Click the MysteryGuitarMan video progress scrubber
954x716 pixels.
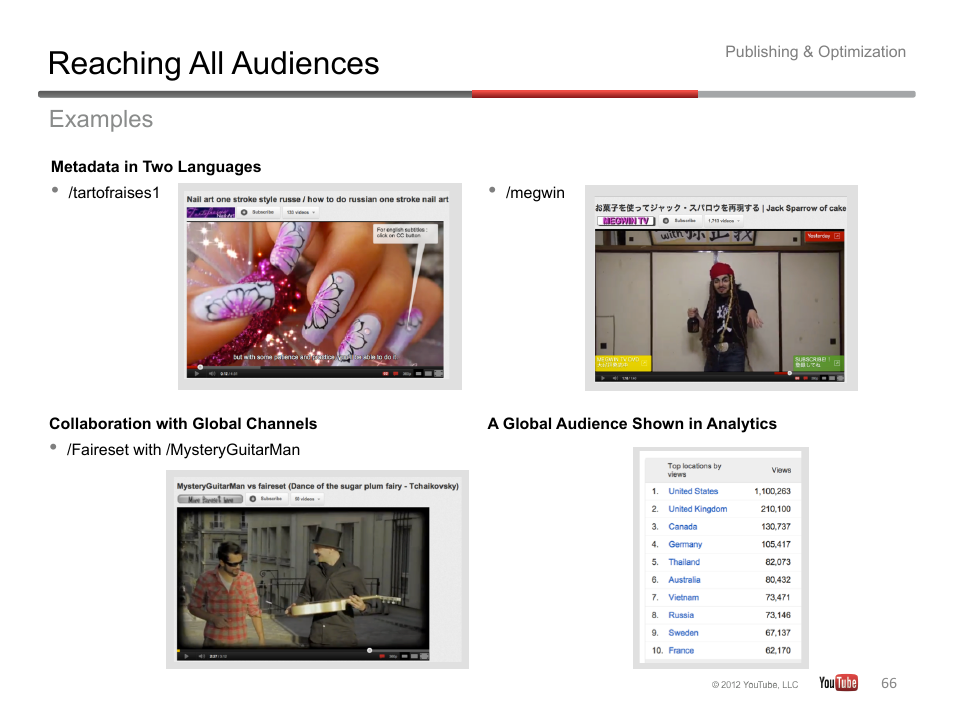(369, 650)
